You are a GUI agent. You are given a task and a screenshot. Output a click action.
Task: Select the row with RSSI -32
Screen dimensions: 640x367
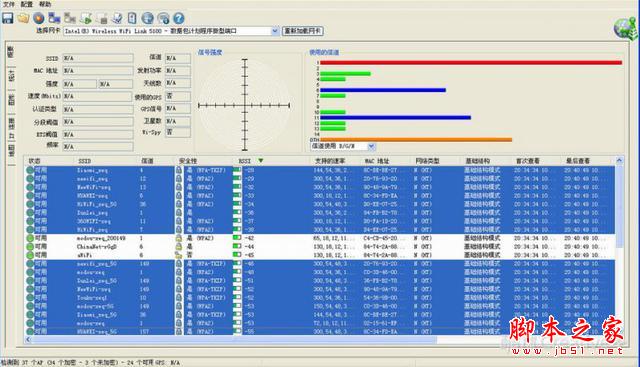(320, 187)
